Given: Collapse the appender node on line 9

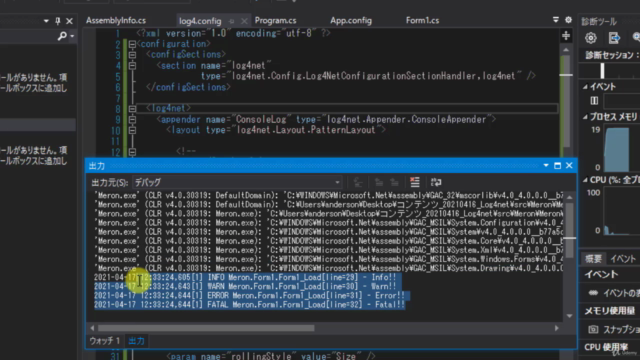Looking at the screenshot, I should (x=132, y=120).
